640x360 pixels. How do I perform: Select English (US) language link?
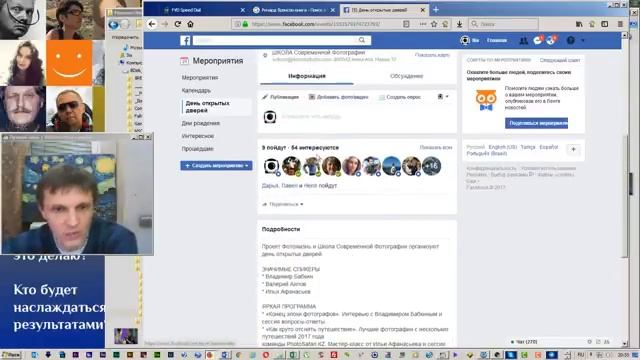pyautogui.click(x=503, y=147)
